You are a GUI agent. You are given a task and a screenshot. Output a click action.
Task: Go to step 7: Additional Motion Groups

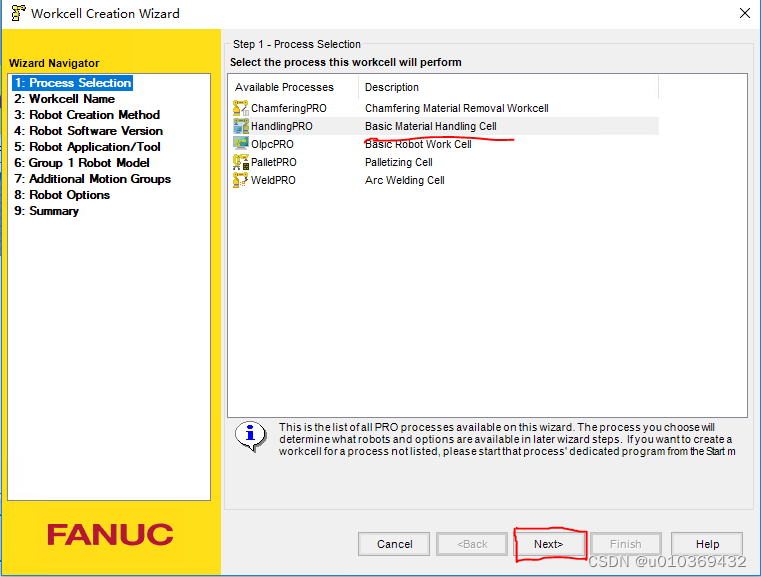(92, 179)
